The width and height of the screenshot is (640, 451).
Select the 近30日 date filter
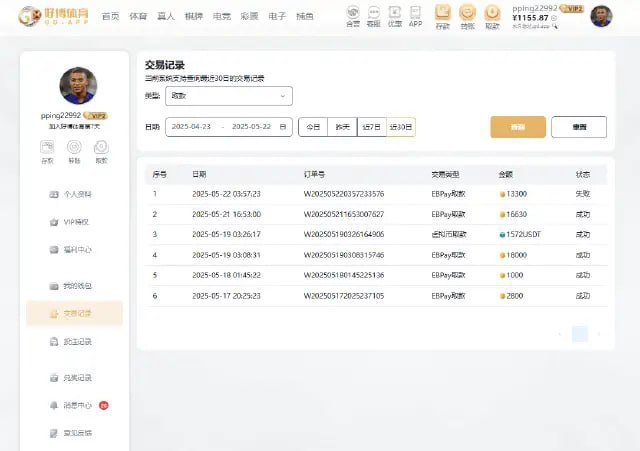point(400,127)
